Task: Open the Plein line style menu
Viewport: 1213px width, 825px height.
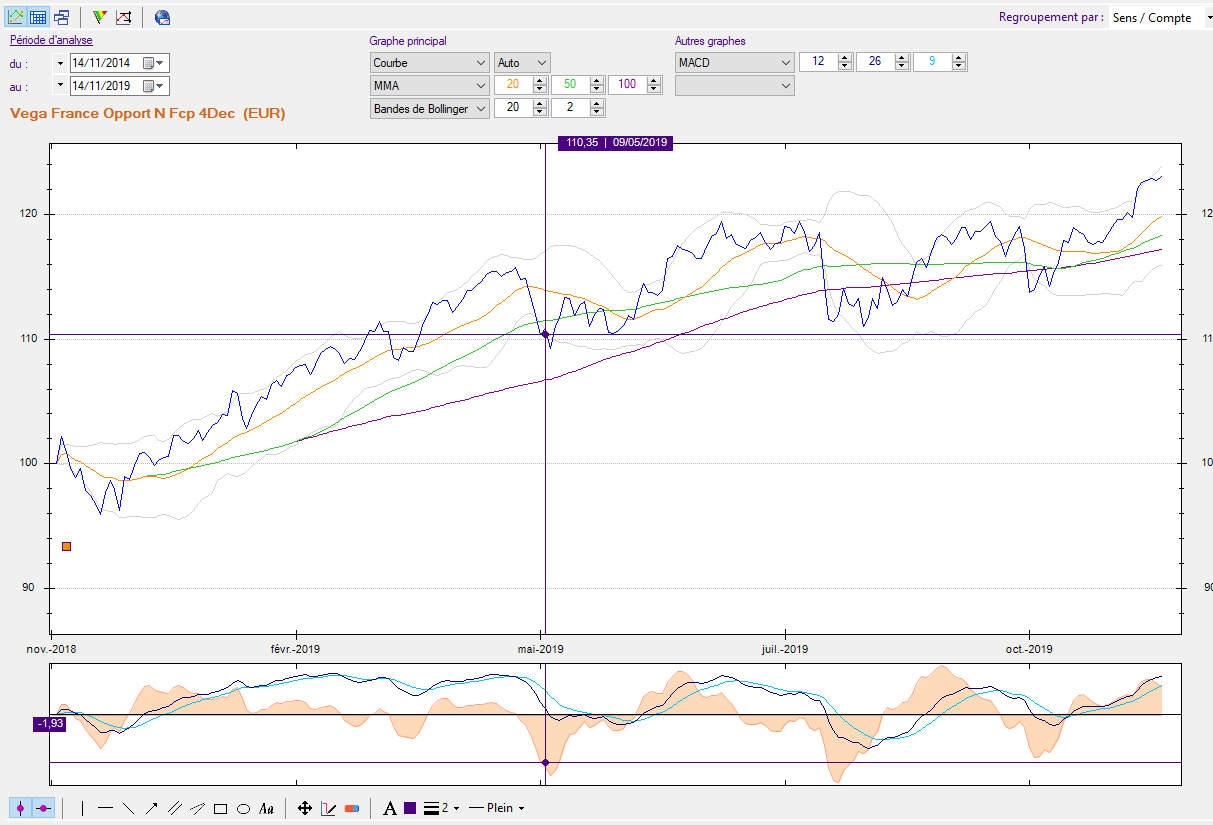Action: (497, 808)
